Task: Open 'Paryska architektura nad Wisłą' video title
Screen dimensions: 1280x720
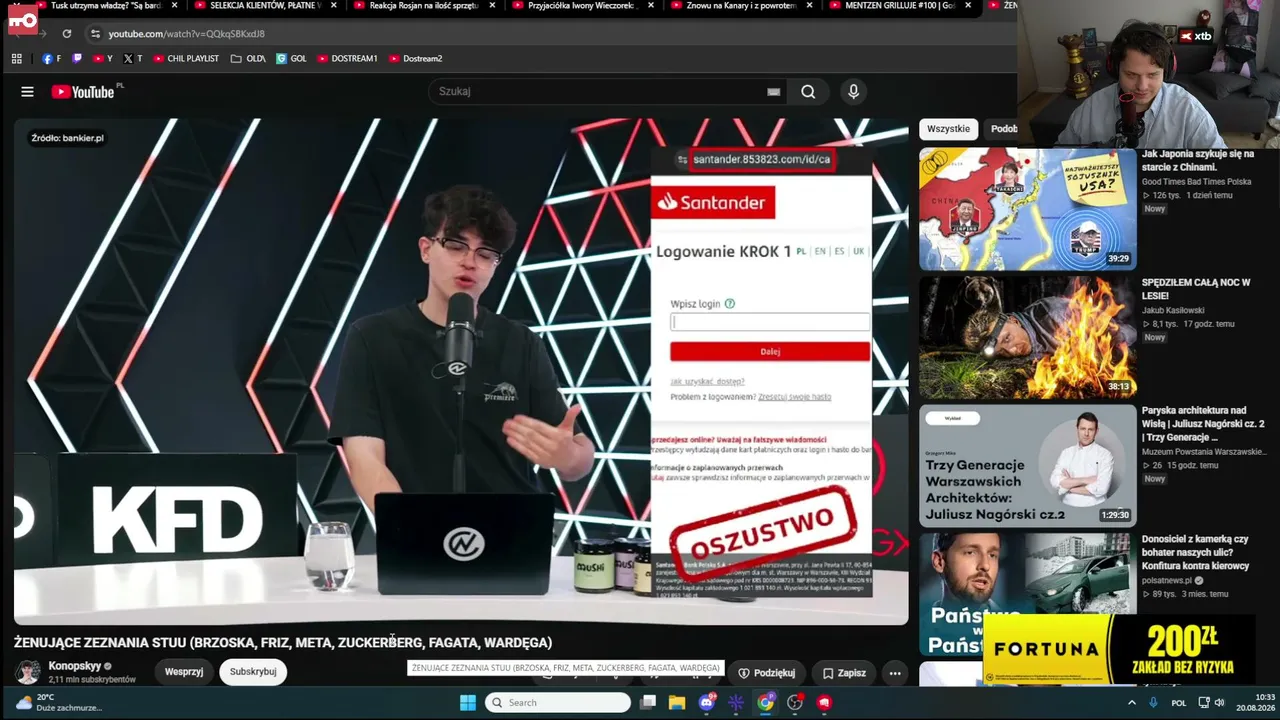Action: pyautogui.click(x=1203, y=424)
